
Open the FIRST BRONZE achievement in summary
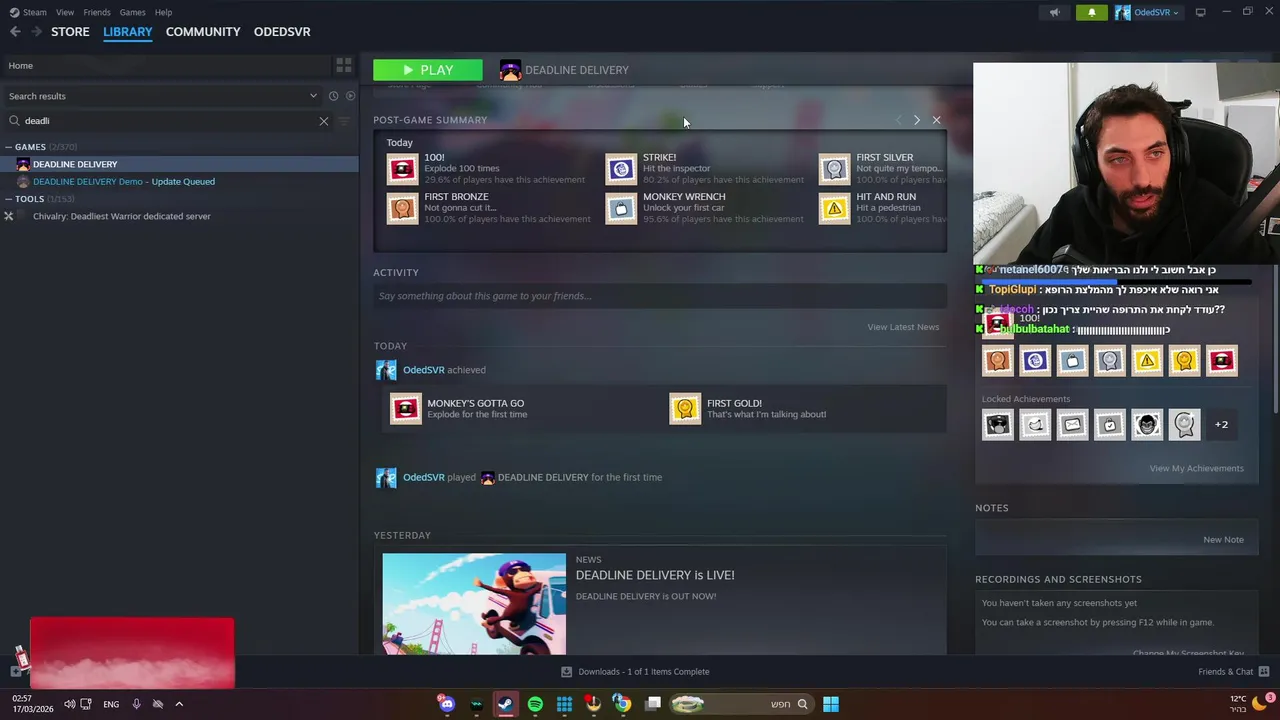[402, 208]
